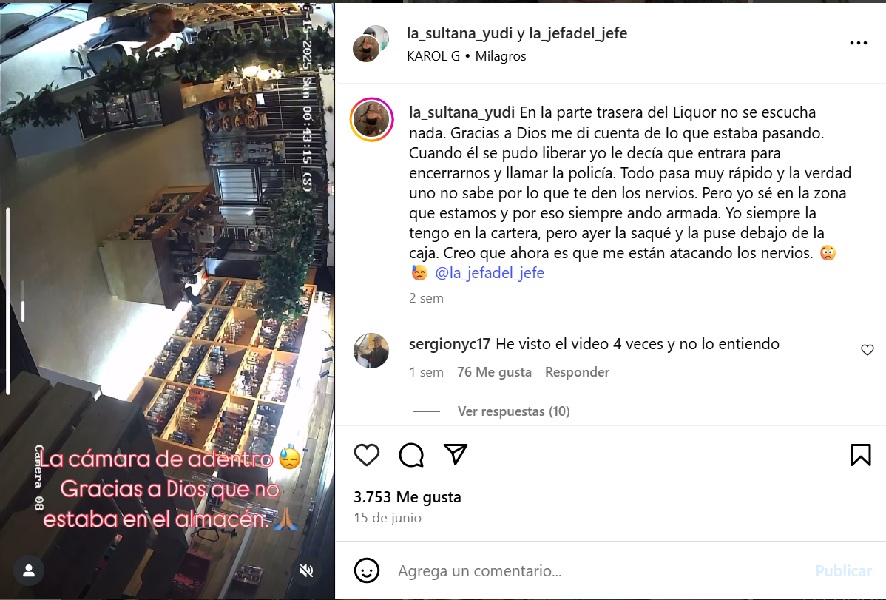886x600 pixels.
Task: View the 76 Me gusta comment likes
Action: click(x=494, y=372)
